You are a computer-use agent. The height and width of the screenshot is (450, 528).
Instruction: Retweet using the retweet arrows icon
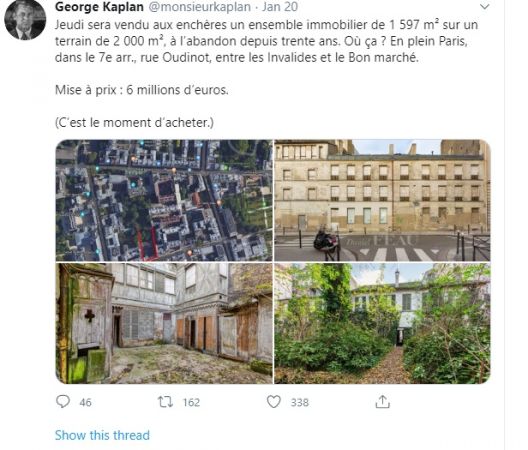(x=165, y=401)
